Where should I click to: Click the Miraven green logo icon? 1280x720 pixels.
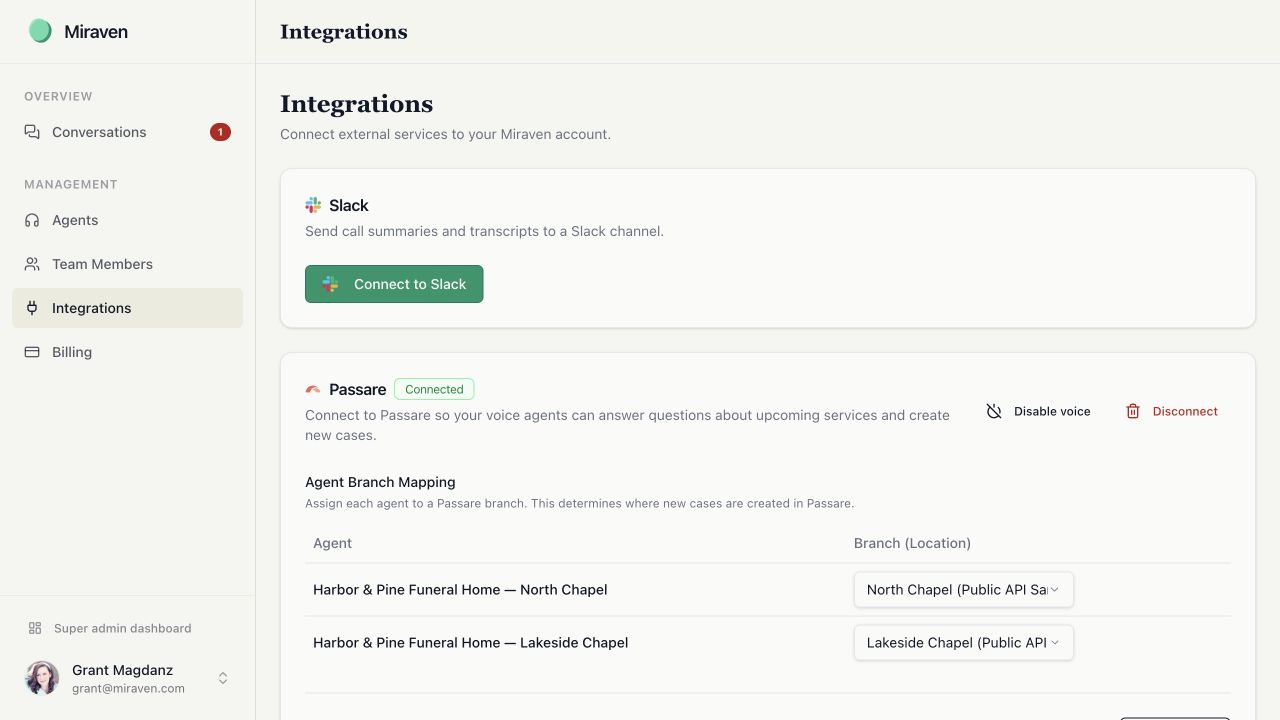click(40, 31)
